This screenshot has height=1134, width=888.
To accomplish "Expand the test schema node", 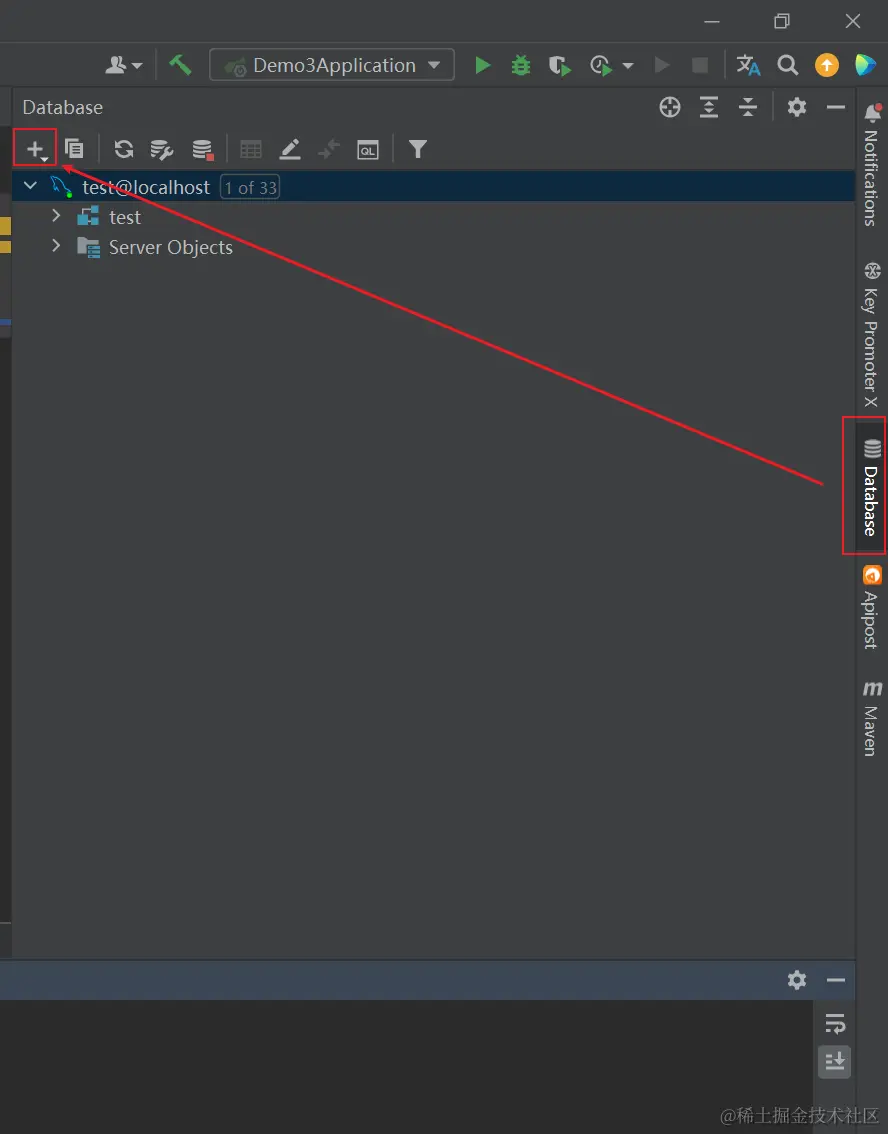I will pyautogui.click(x=56, y=216).
